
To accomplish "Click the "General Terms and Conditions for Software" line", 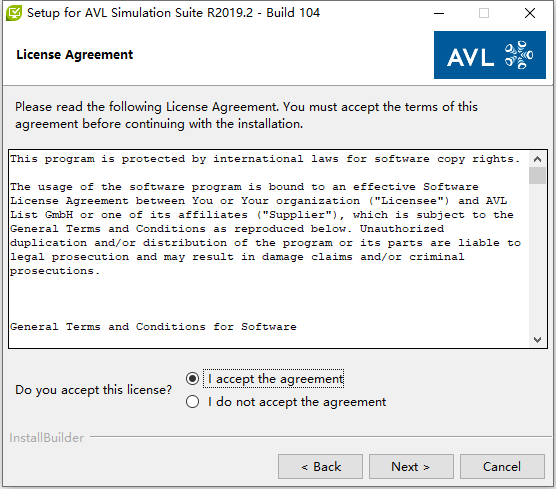I will [153, 327].
